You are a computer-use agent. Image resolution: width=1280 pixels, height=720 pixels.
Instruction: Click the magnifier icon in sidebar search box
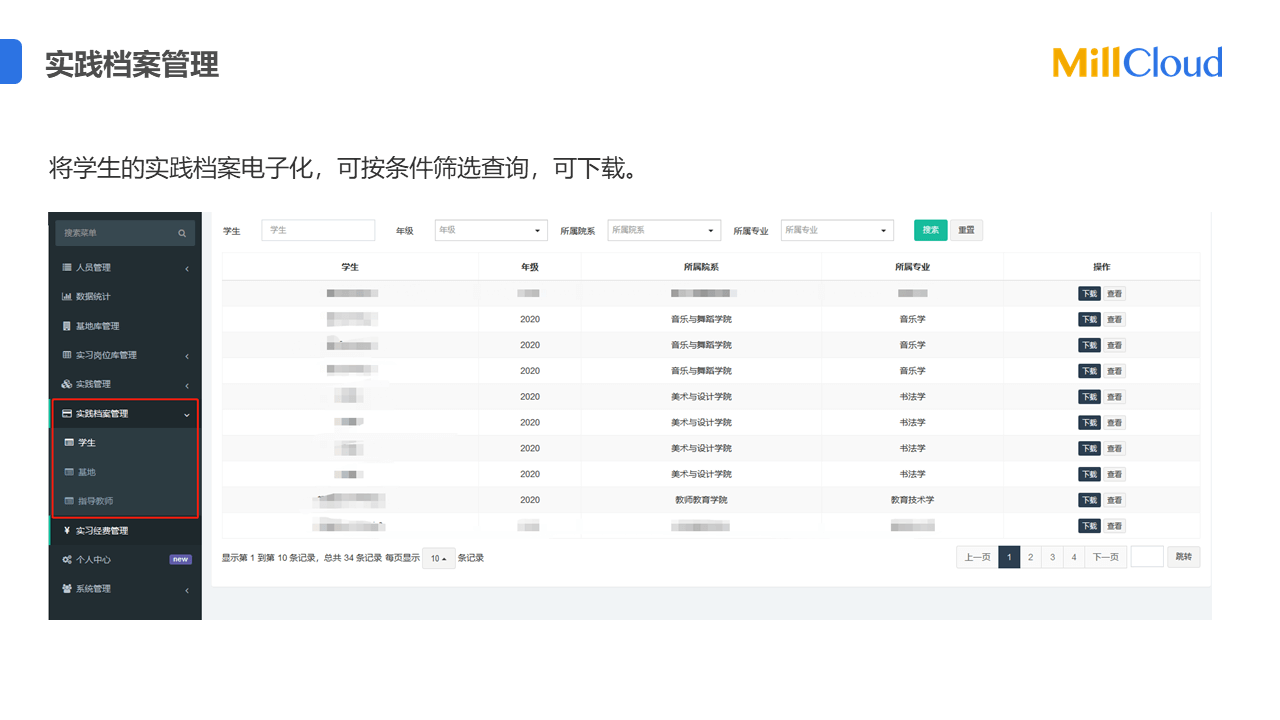click(182, 233)
